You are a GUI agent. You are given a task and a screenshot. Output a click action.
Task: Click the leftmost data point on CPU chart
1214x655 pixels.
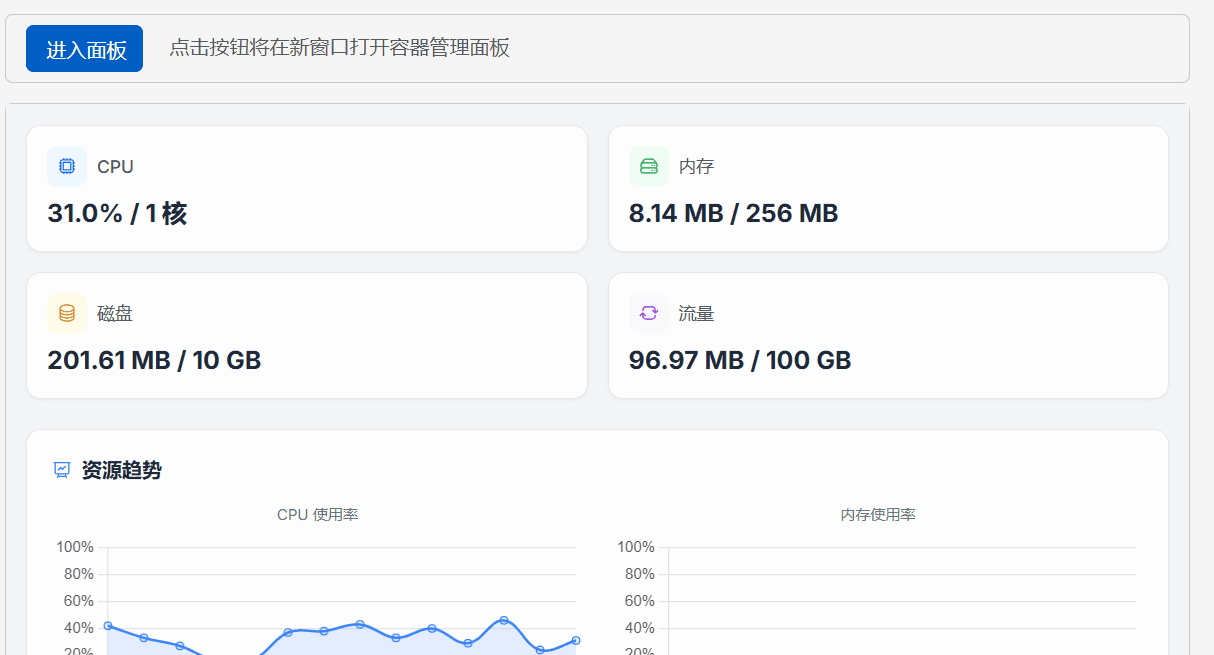108,626
